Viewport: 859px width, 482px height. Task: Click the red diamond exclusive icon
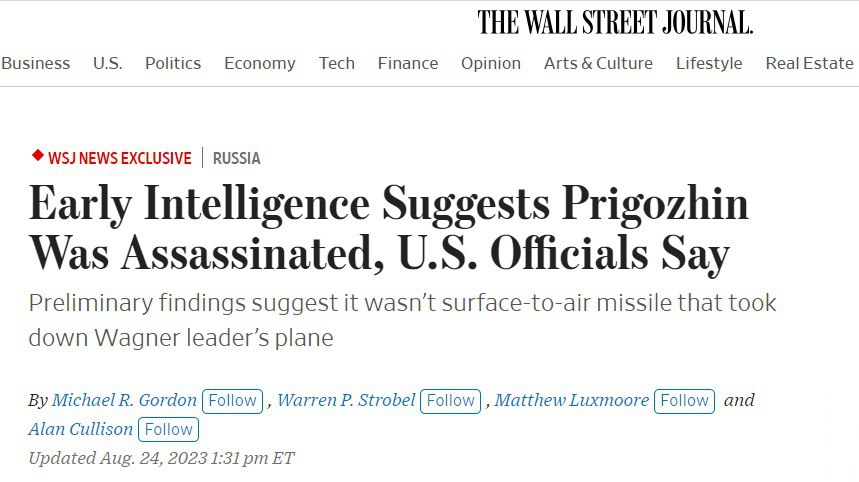click(x=38, y=156)
